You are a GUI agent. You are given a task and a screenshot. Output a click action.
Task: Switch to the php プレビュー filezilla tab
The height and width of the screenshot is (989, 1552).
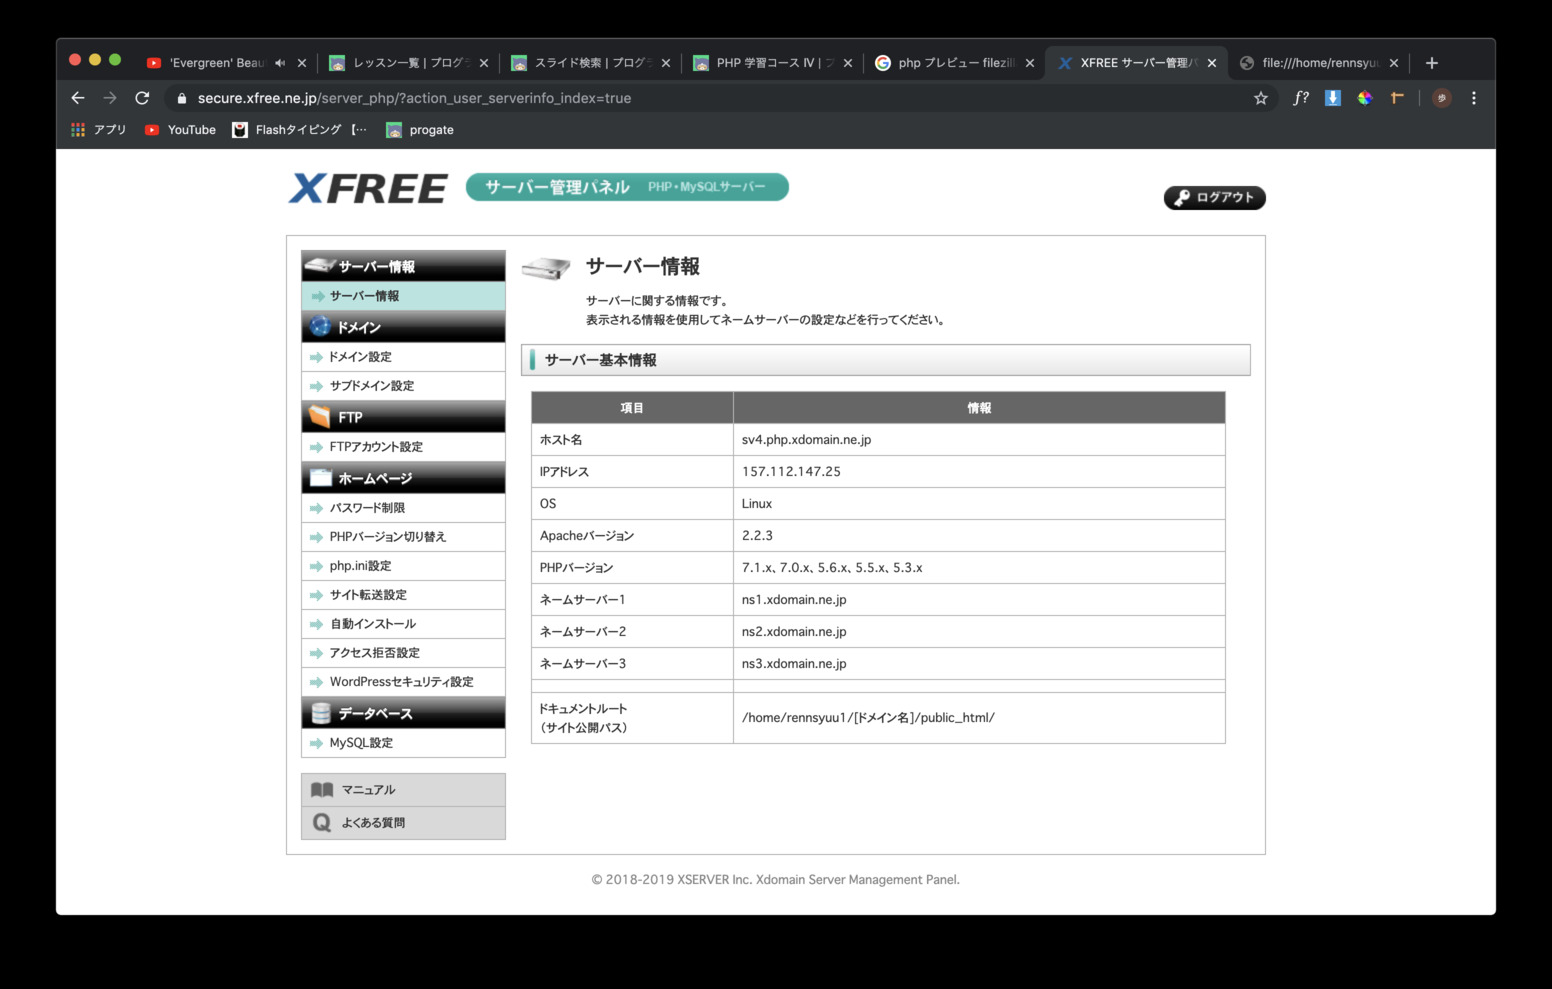pyautogui.click(x=950, y=62)
